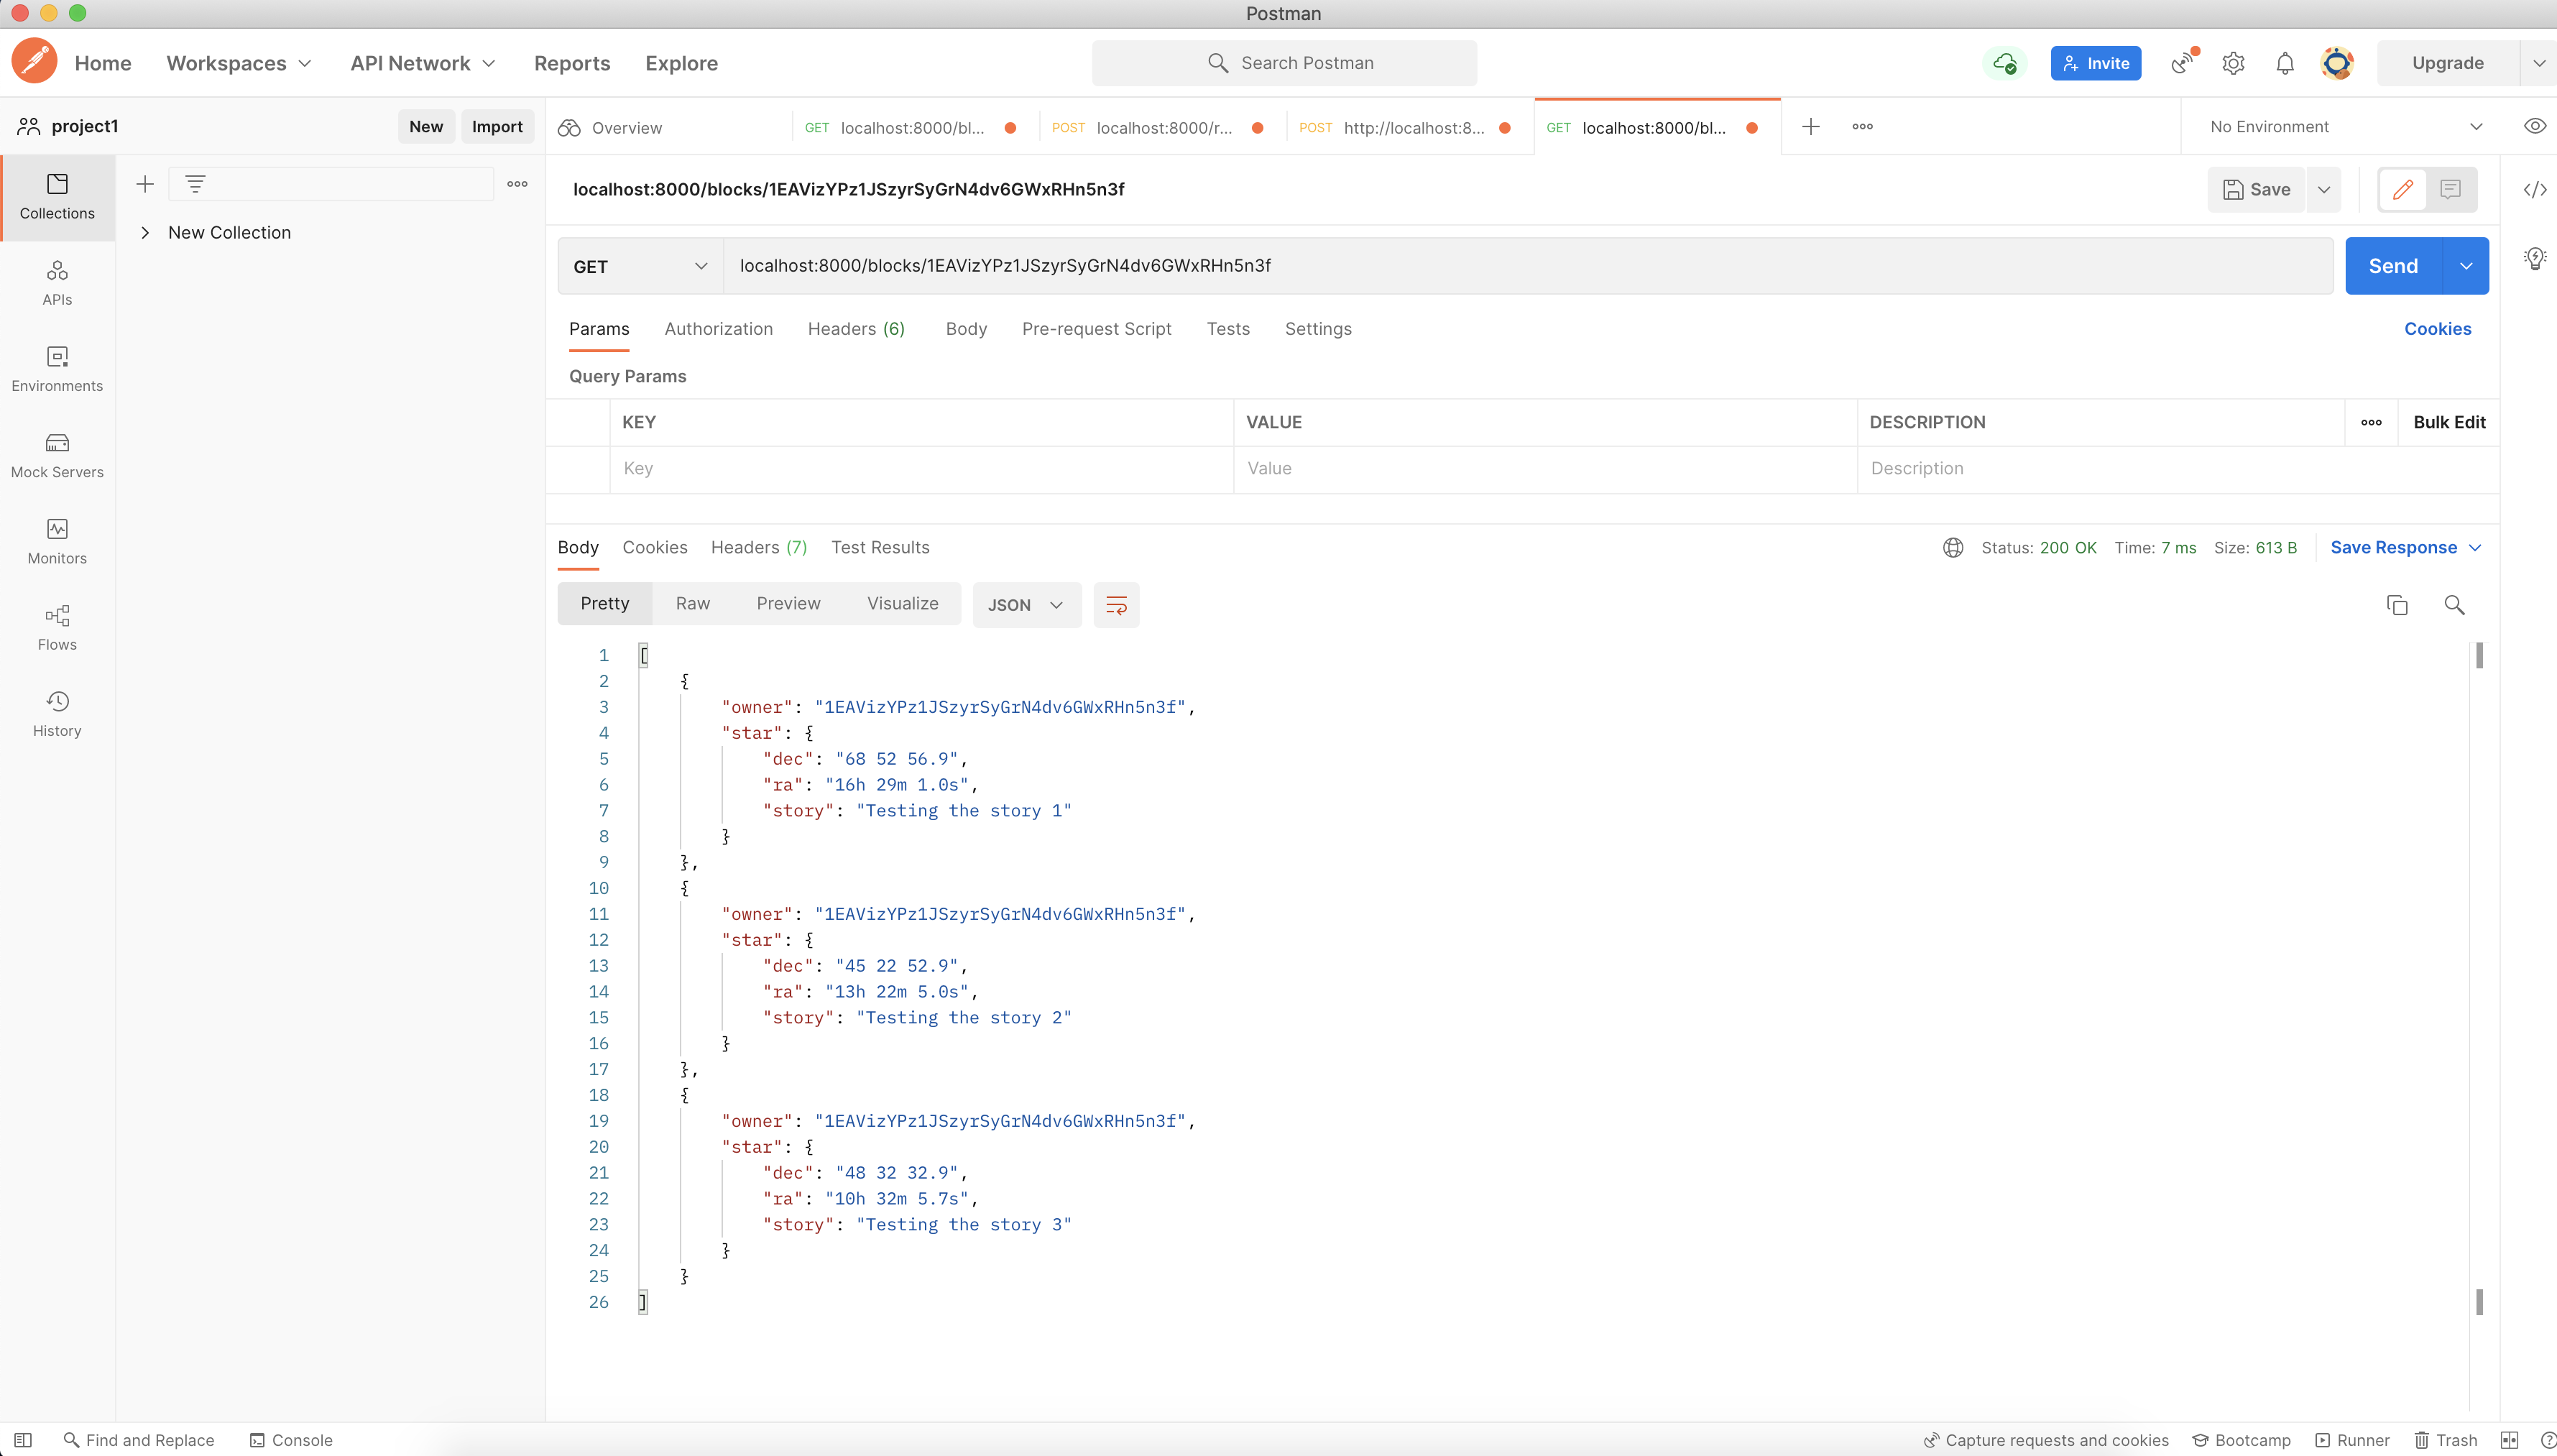
Task: Switch to the Tests tab
Action: pos(1228,329)
